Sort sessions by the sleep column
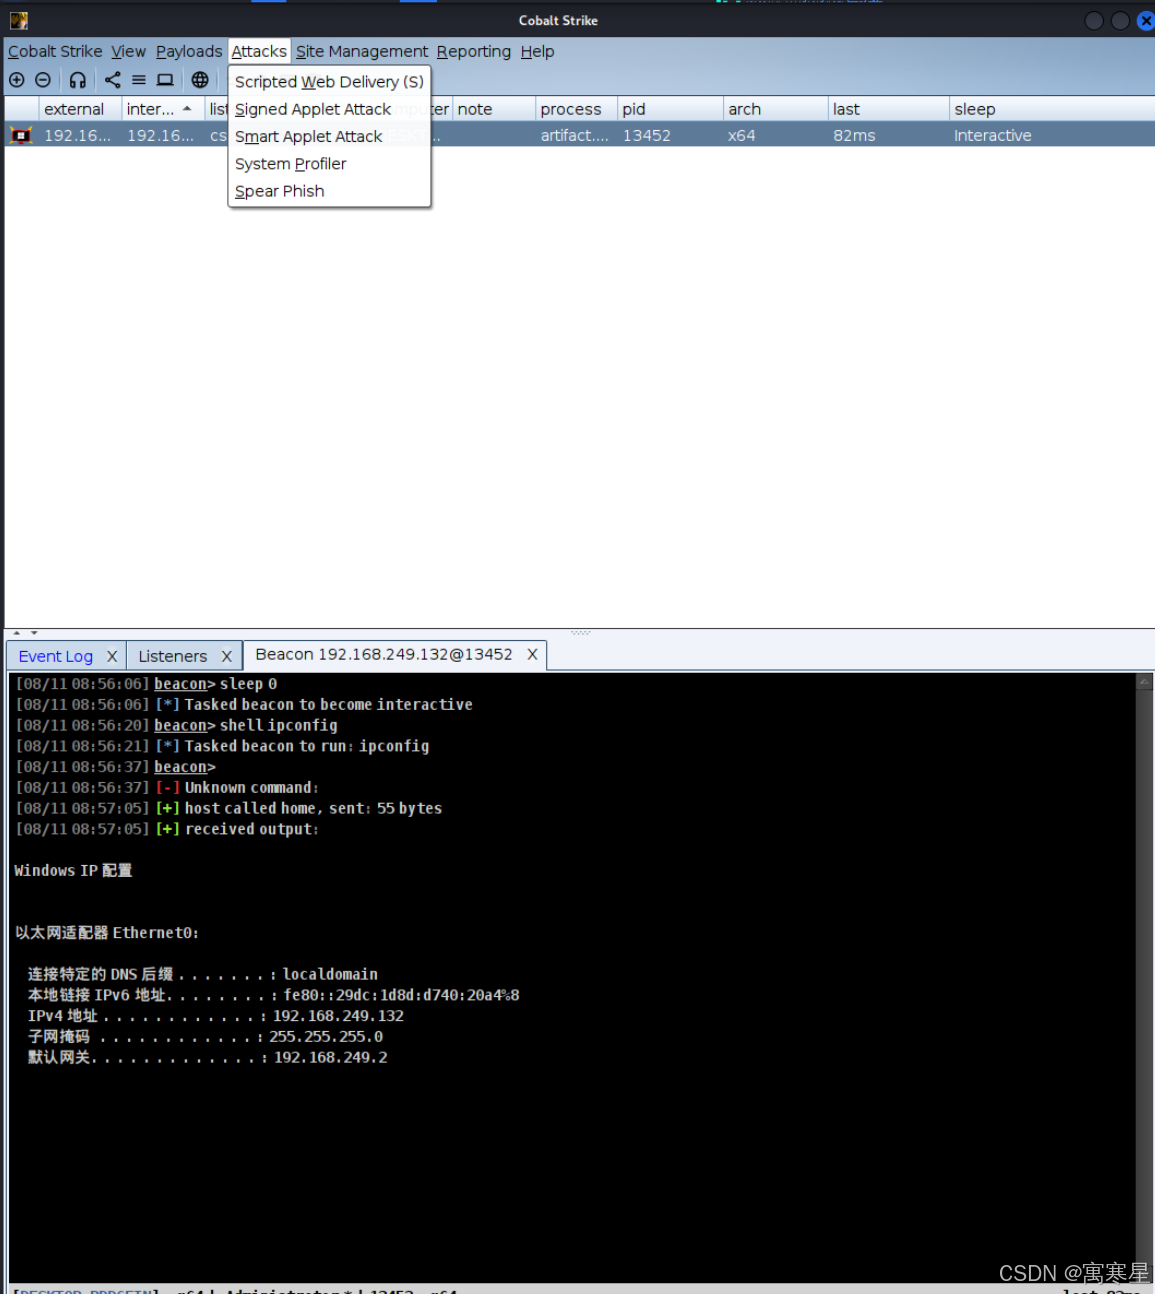Viewport: 1155px width, 1294px height. tap(1052, 109)
